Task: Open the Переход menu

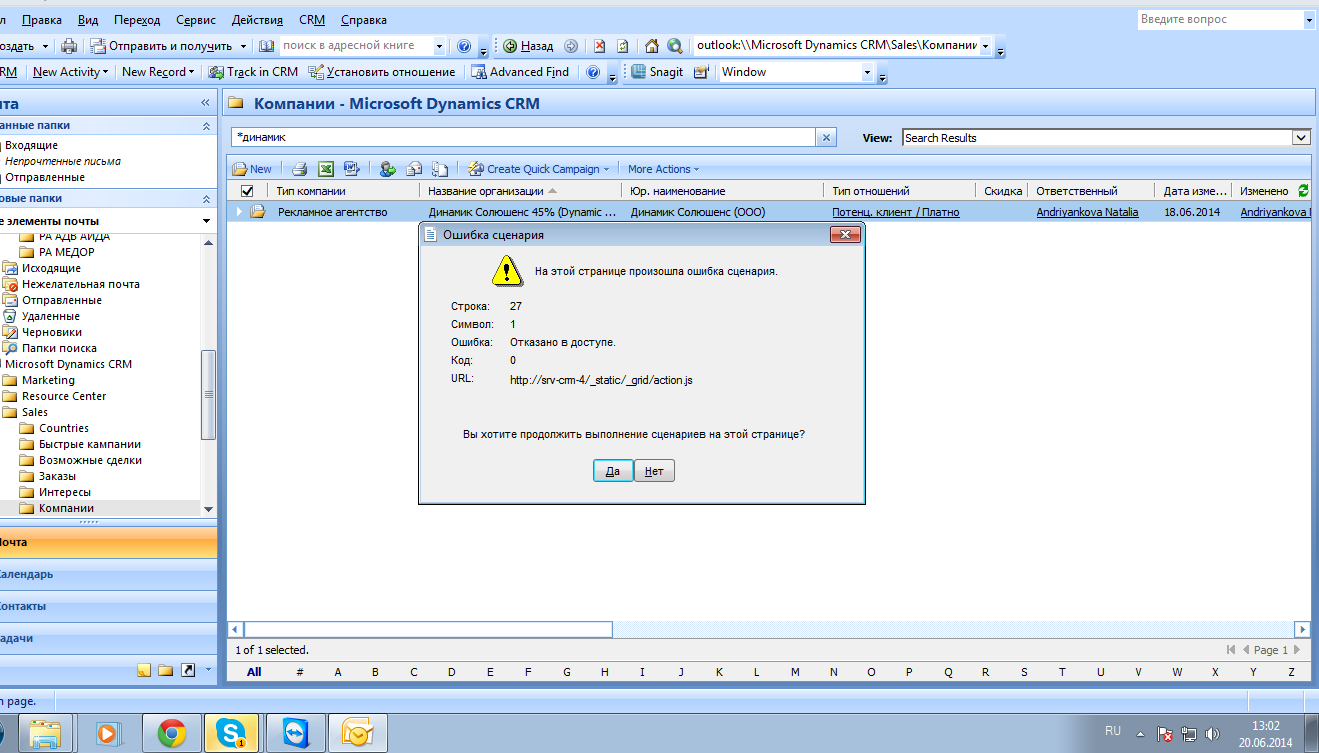Action: coord(137,20)
